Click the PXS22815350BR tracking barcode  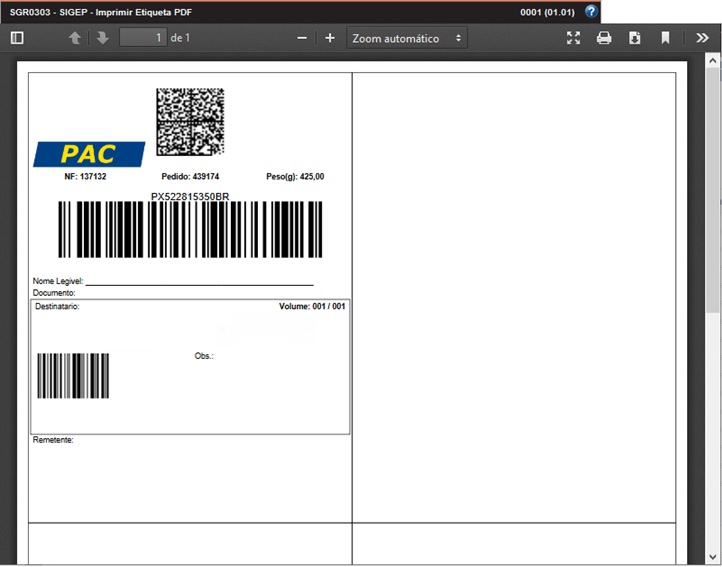(190, 230)
